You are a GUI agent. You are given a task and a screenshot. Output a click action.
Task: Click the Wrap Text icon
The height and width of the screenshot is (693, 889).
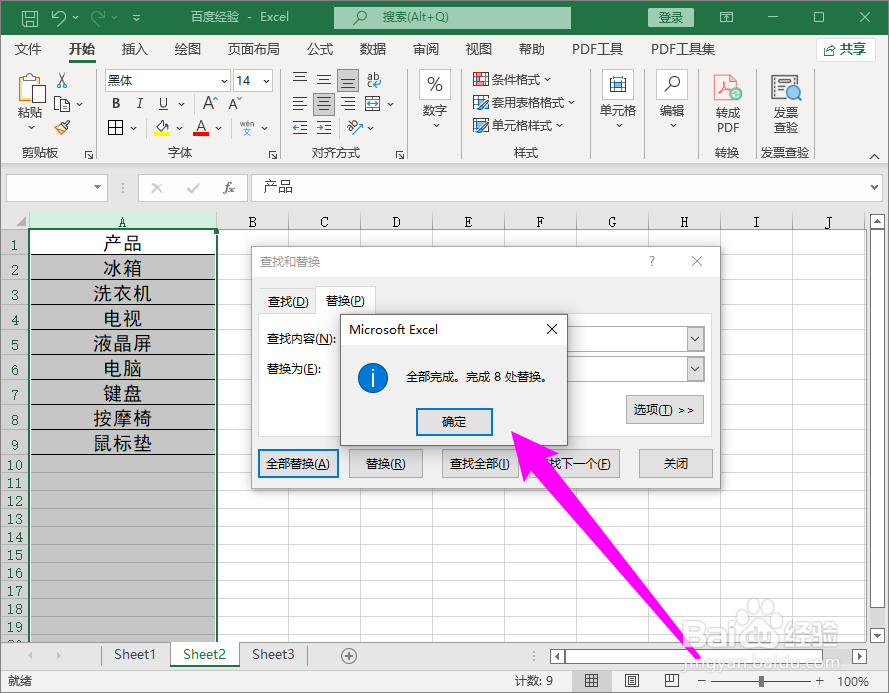pyautogui.click(x=374, y=80)
